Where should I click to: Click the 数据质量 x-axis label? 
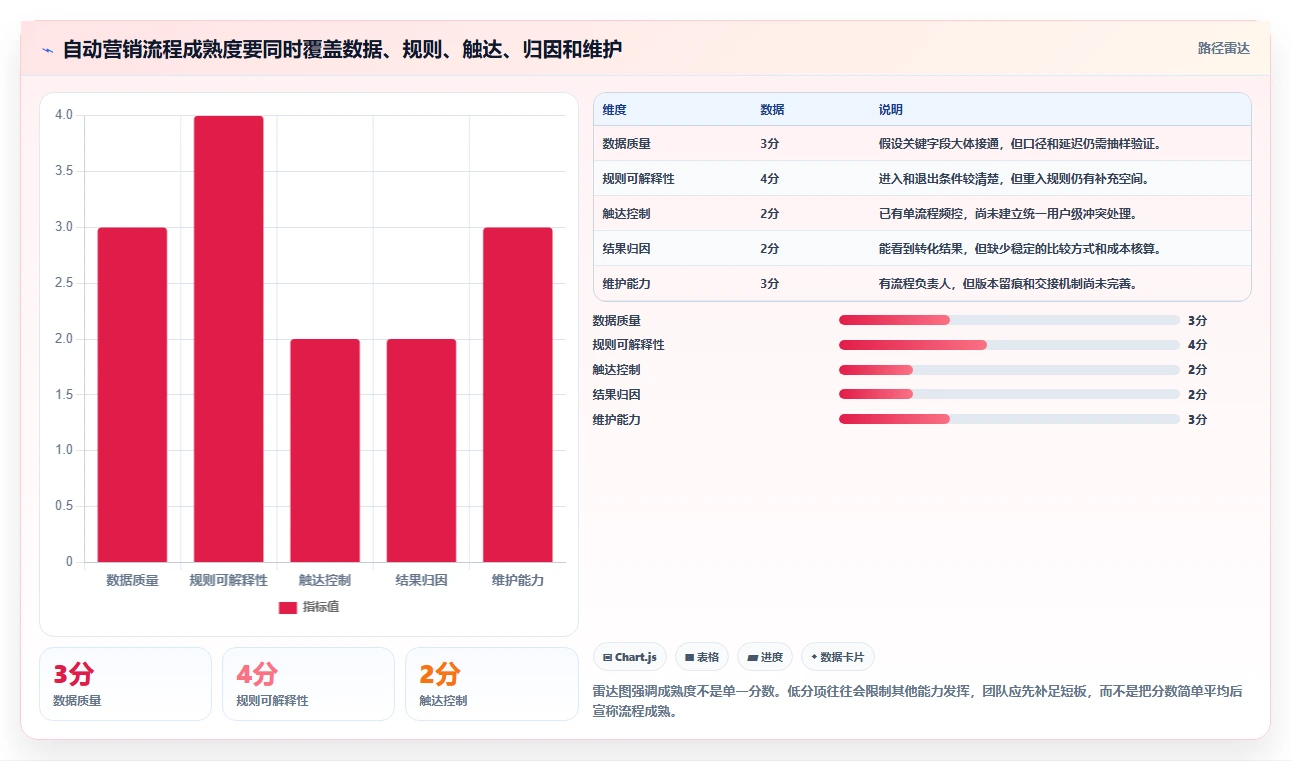pyautogui.click(x=132, y=580)
